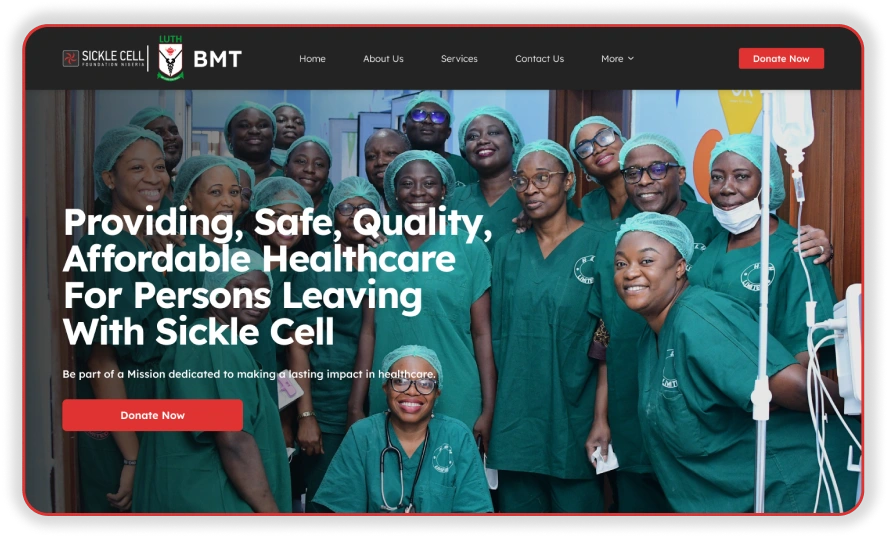Screen dimensions: 889x538
Task: Click the 'With Sickle Cell' headline line
Action: click(x=198, y=332)
